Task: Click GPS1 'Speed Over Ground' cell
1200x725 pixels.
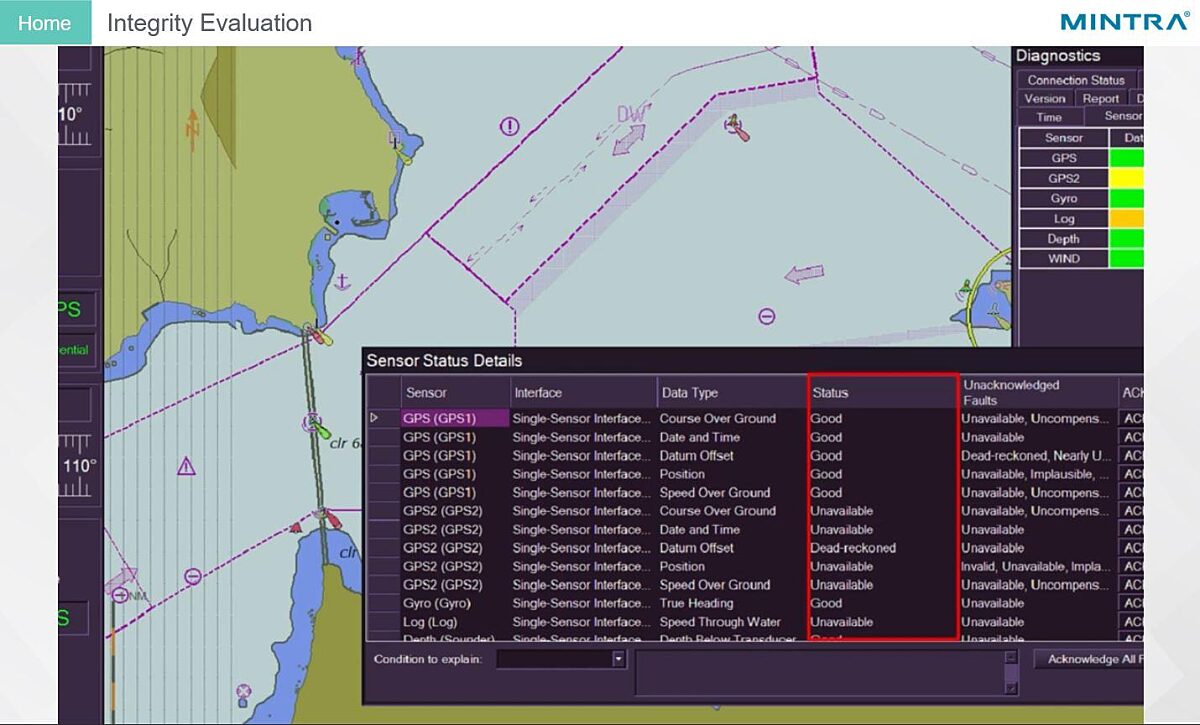Action: tap(732, 492)
